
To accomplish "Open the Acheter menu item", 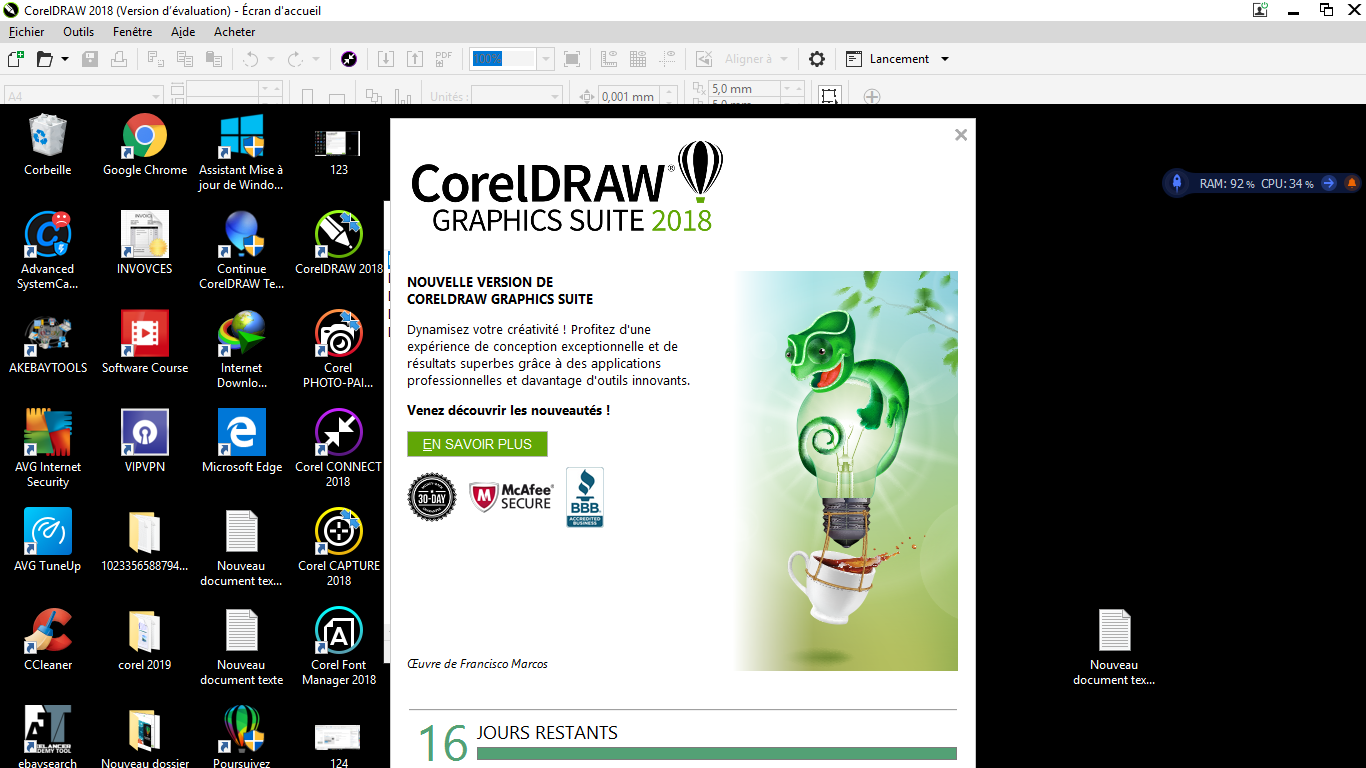I will pyautogui.click(x=234, y=32).
